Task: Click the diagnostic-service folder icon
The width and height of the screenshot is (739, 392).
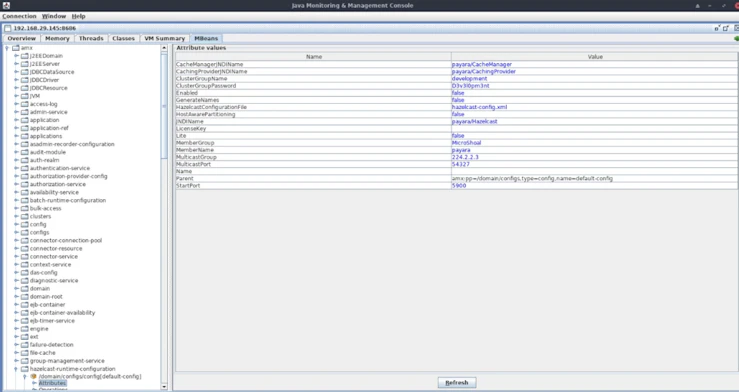Action: (25, 280)
